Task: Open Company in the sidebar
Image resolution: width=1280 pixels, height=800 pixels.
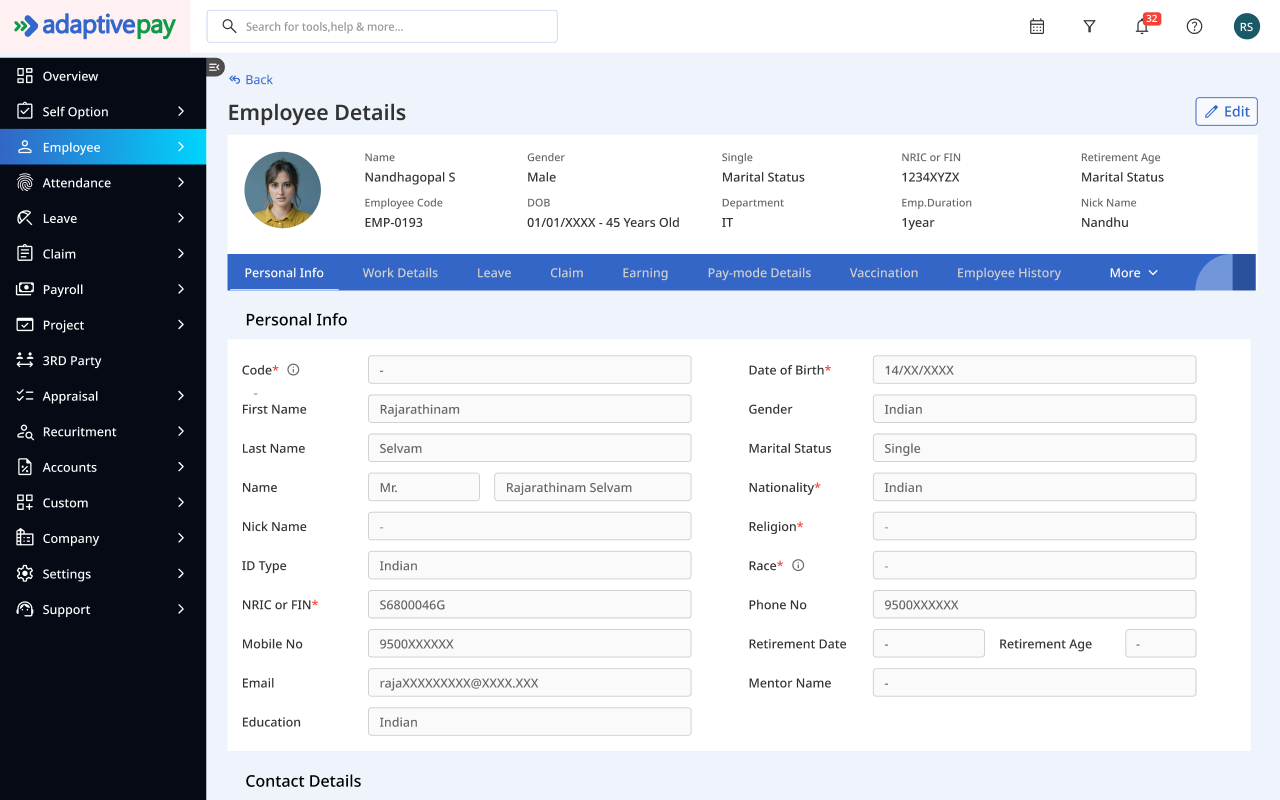Action: point(103,538)
